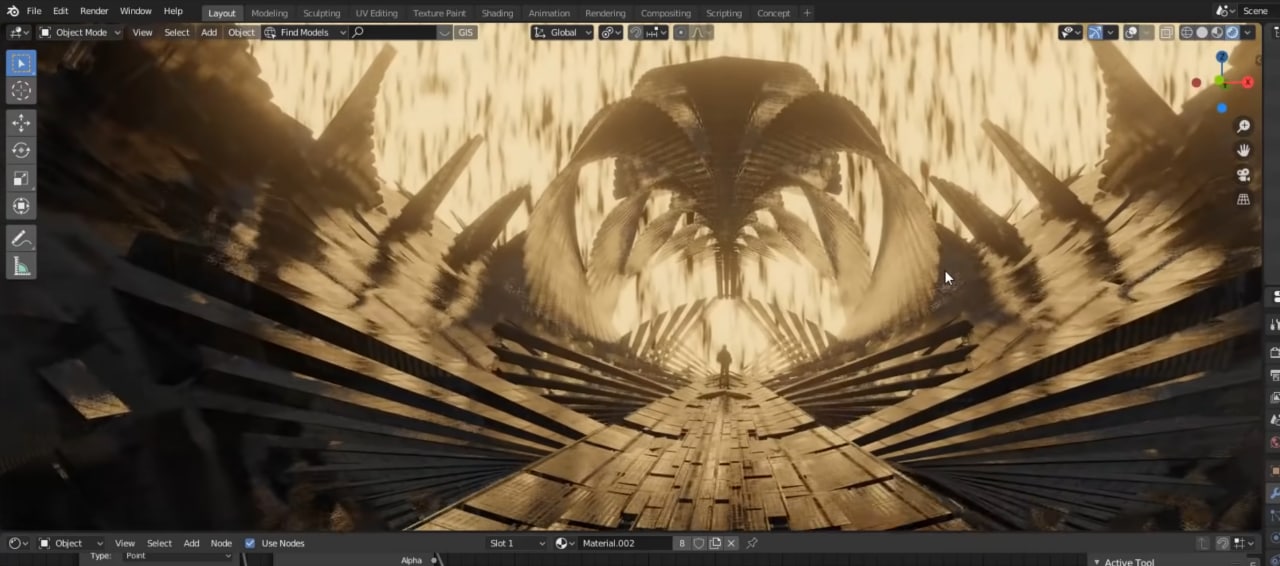This screenshot has height=566, width=1280.
Task: Open the File menu
Action: (34, 11)
